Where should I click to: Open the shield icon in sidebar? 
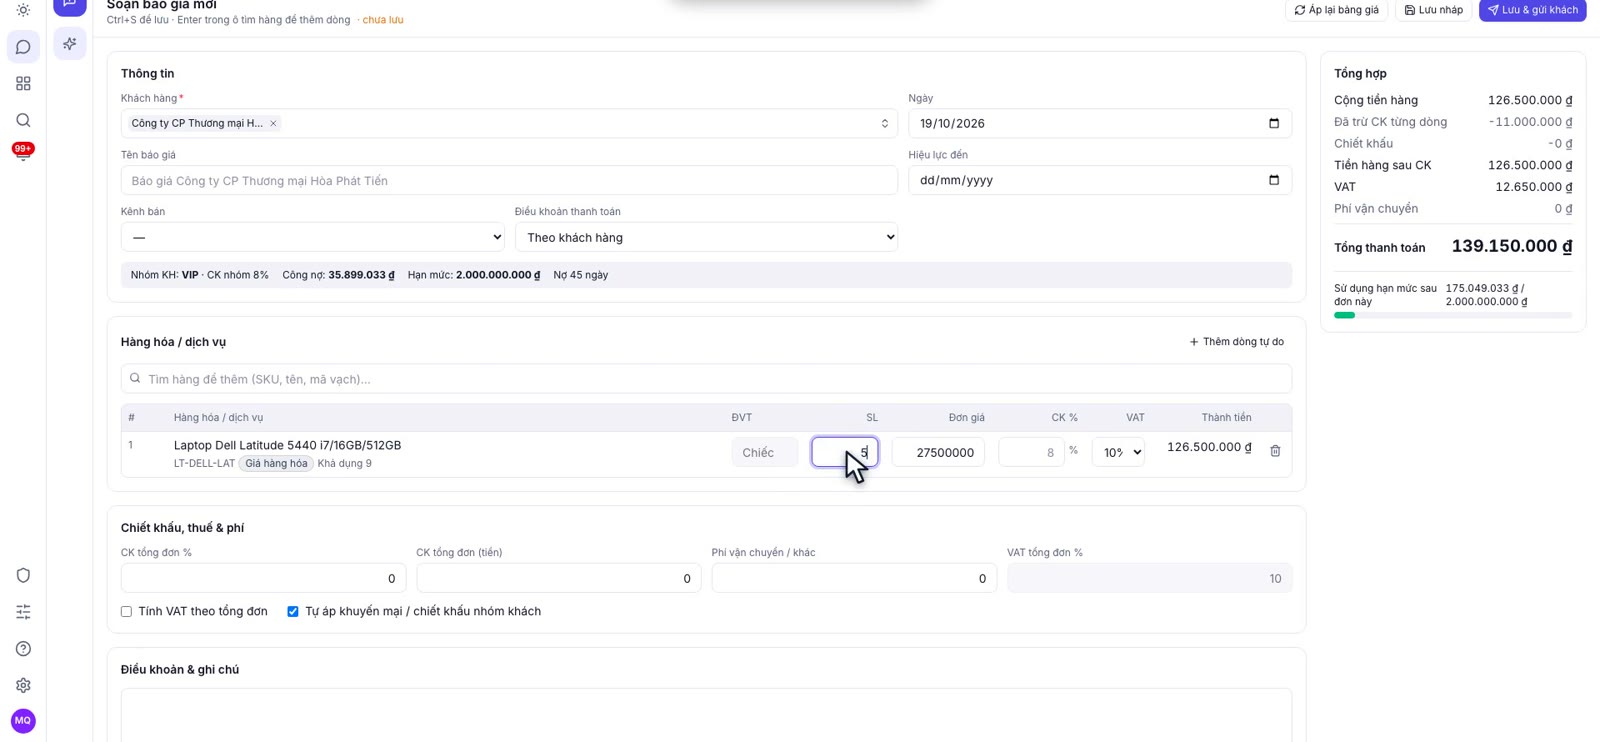23,575
